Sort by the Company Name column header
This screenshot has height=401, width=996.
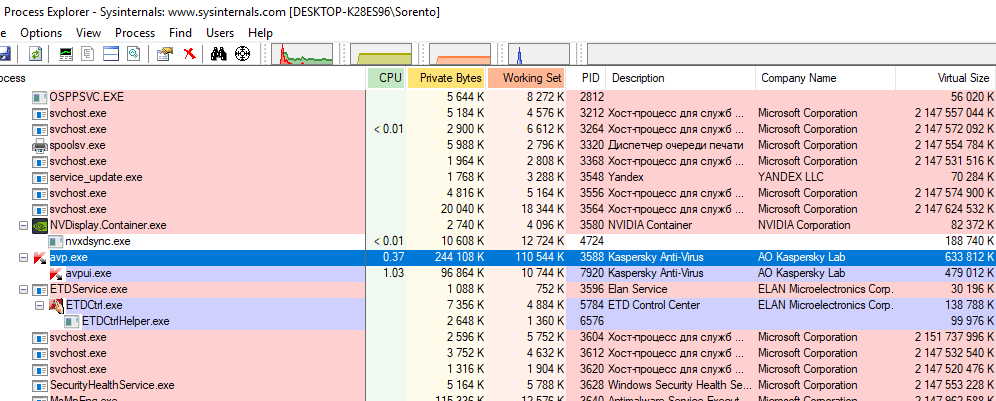tap(826, 78)
